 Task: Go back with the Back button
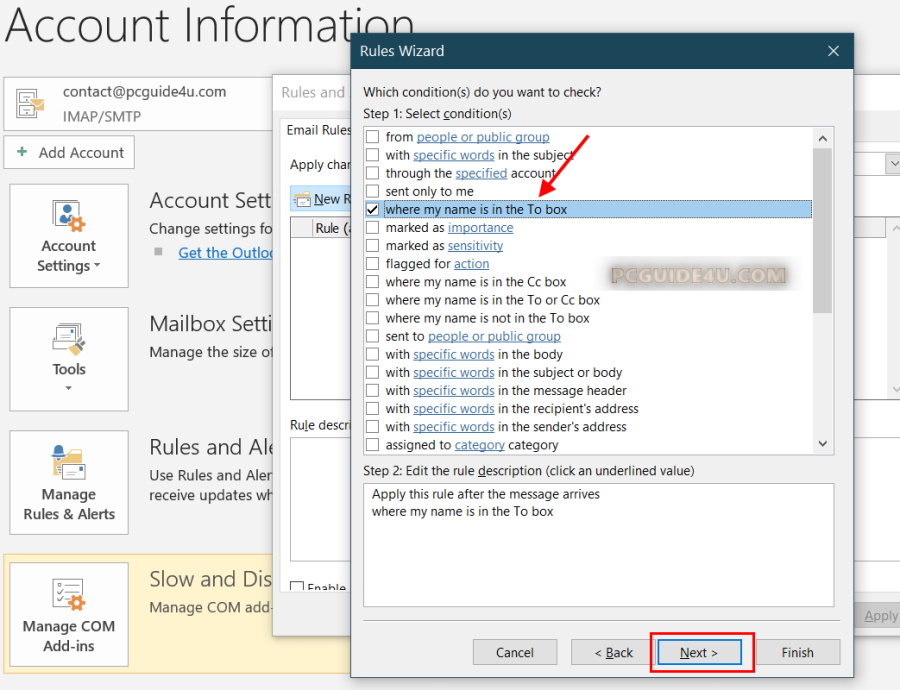[614, 652]
